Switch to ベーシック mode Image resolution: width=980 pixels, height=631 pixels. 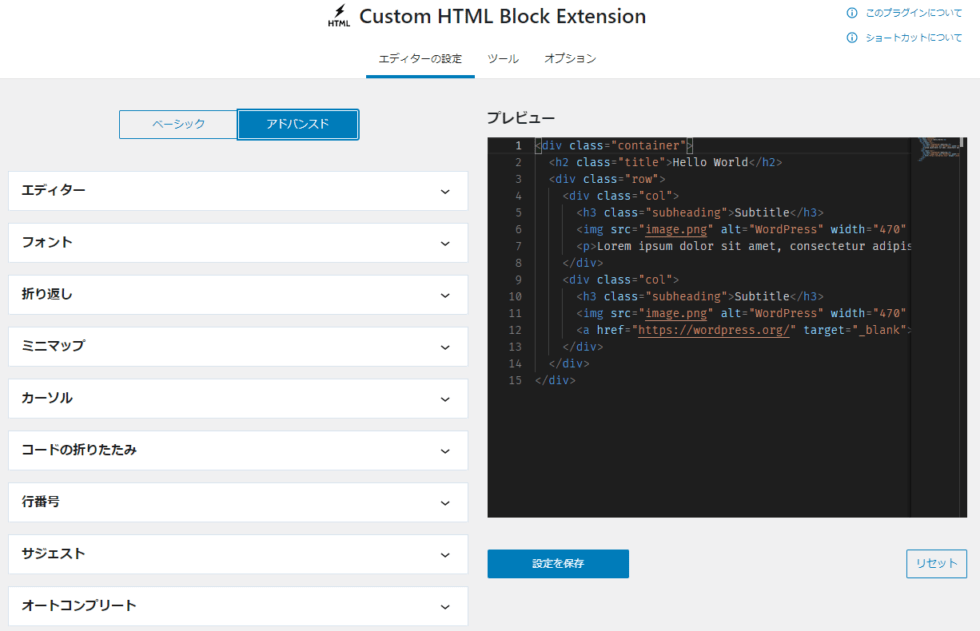pyautogui.click(x=178, y=124)
